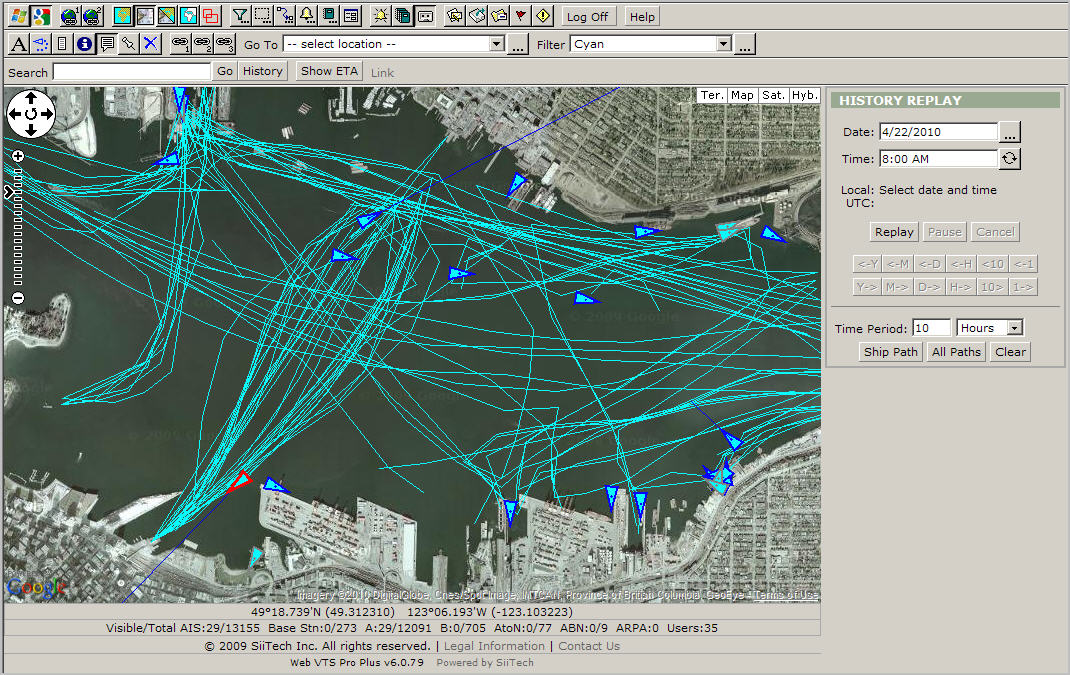Switch map to Ter. view
1070x675 pixels.
click(x=712, y=96)
